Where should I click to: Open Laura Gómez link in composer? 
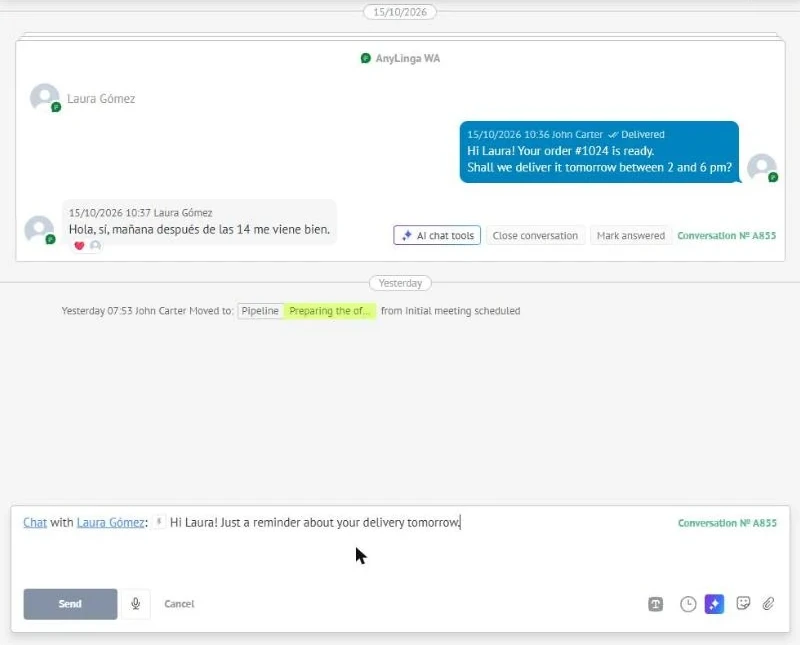pyautogui.click(x=111, y=523)
